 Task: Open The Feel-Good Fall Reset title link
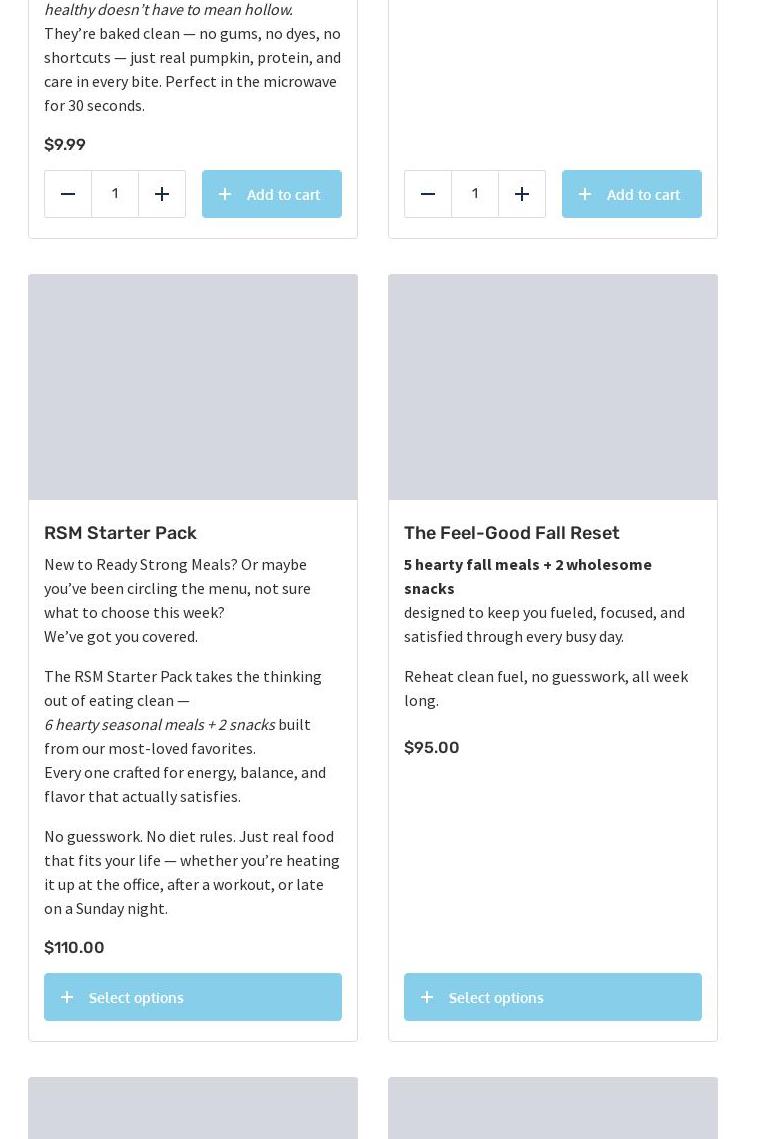tap(511, 532)
